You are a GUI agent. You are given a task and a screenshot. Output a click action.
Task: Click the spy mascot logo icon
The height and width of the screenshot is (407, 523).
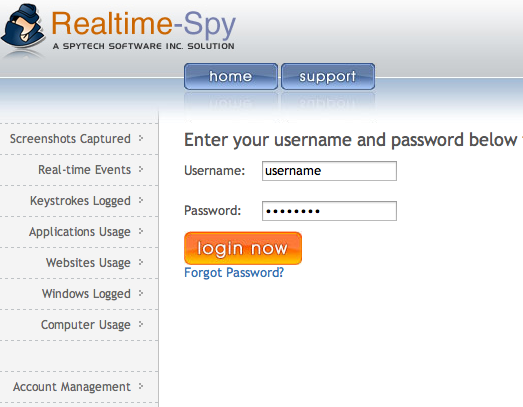(x=23, y=28)
